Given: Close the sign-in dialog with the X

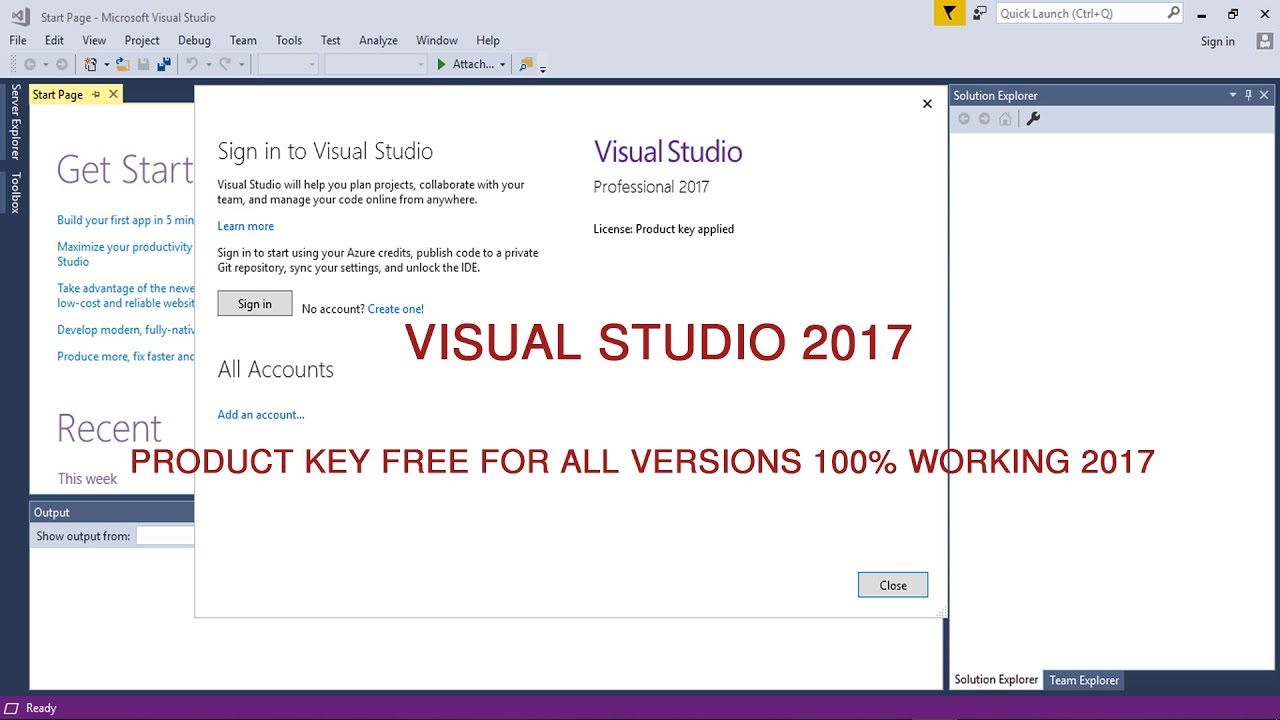Looking at the screenshot, I should pyautogui.click(x=927, y=103).
